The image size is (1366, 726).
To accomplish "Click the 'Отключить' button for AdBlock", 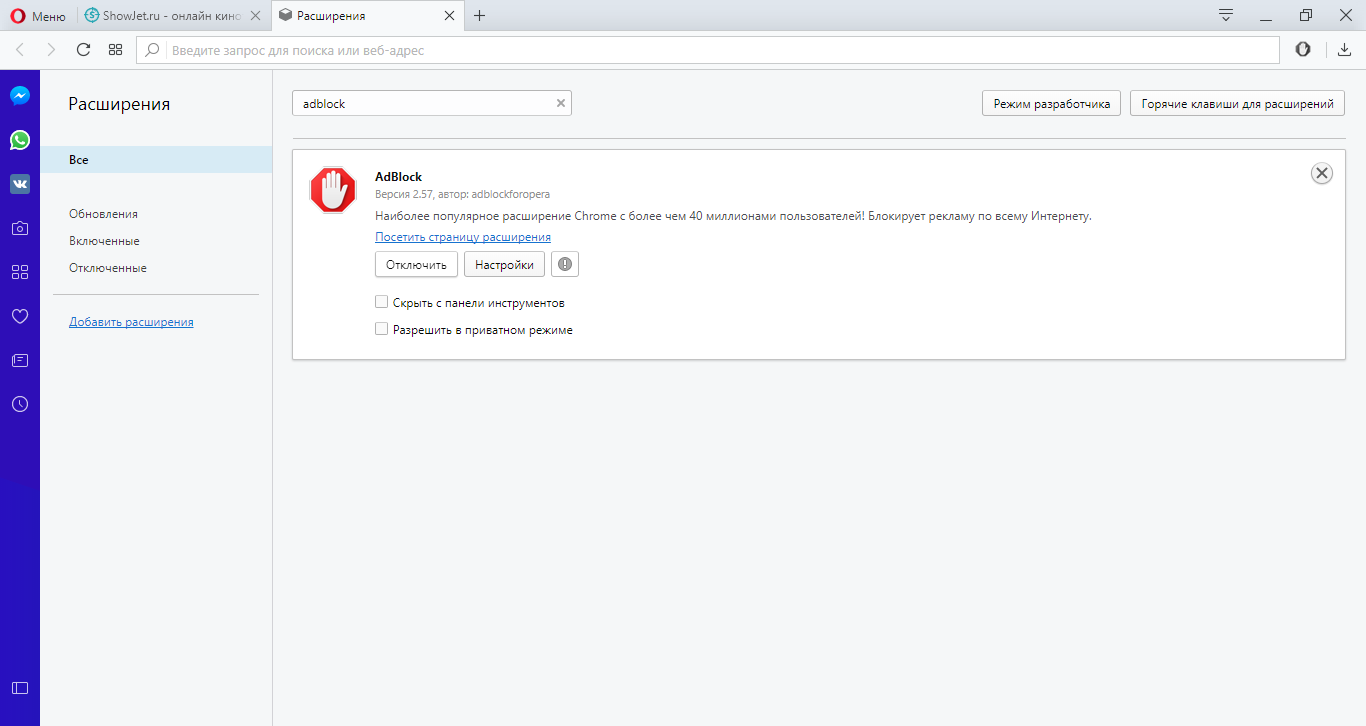I will [416, 264].
